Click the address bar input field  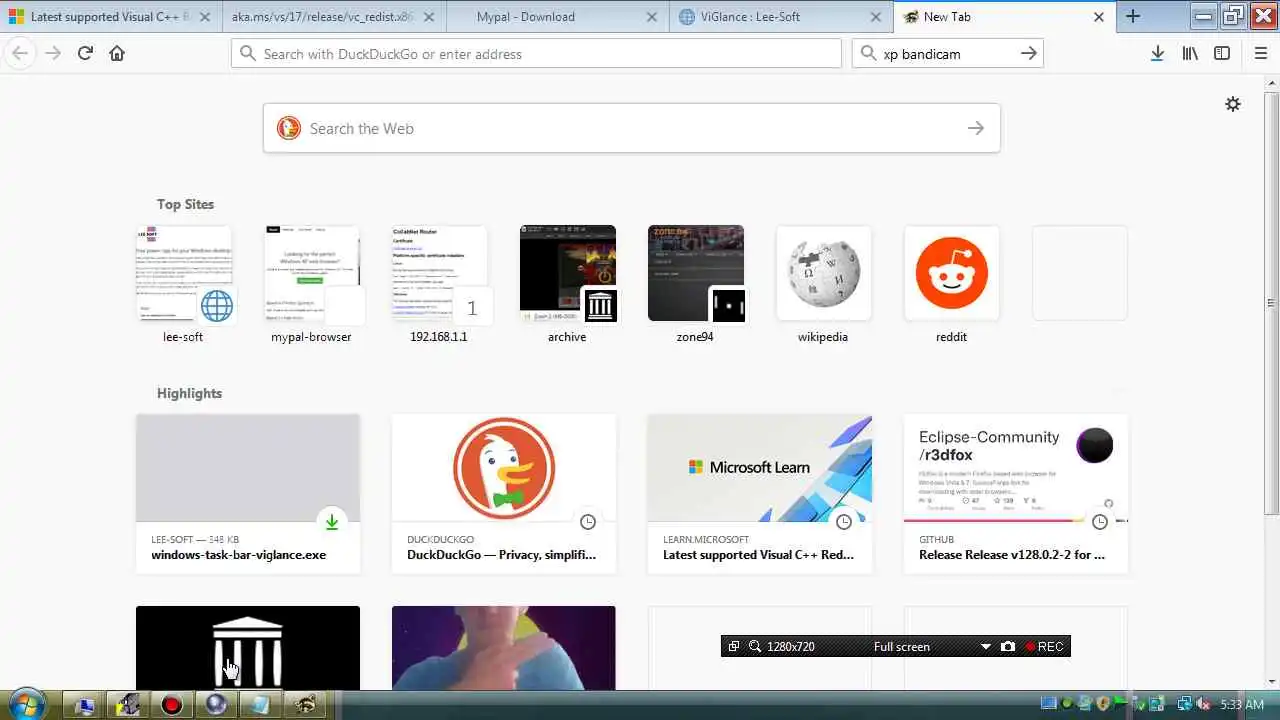[x=536, y=53]
